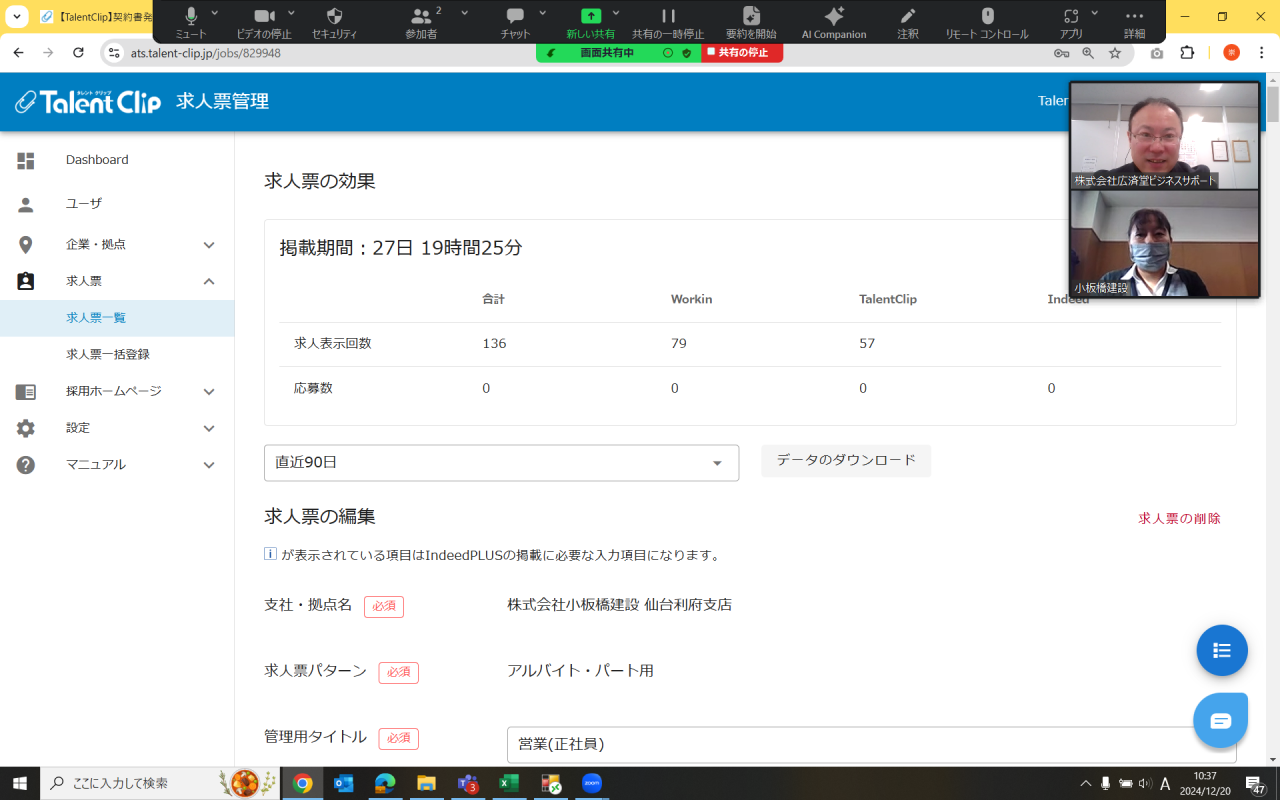Click the address bar URL
This screenshot has height=800, width=1280.
pyautogui.click(x=206, y=53)
